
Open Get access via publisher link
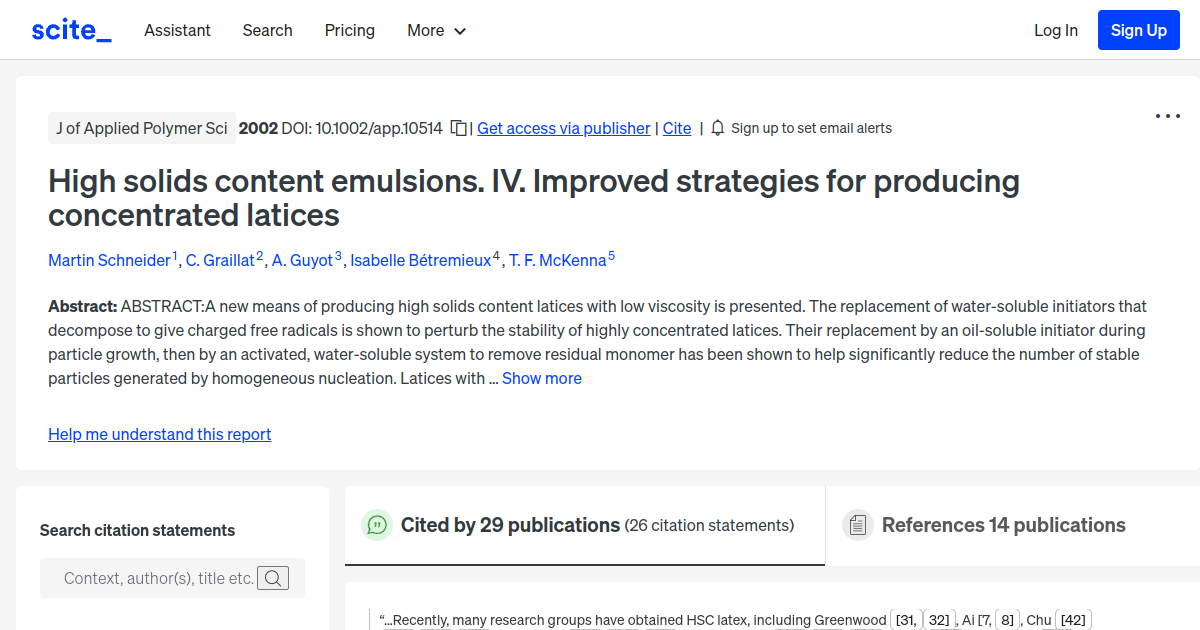point(563,128)
